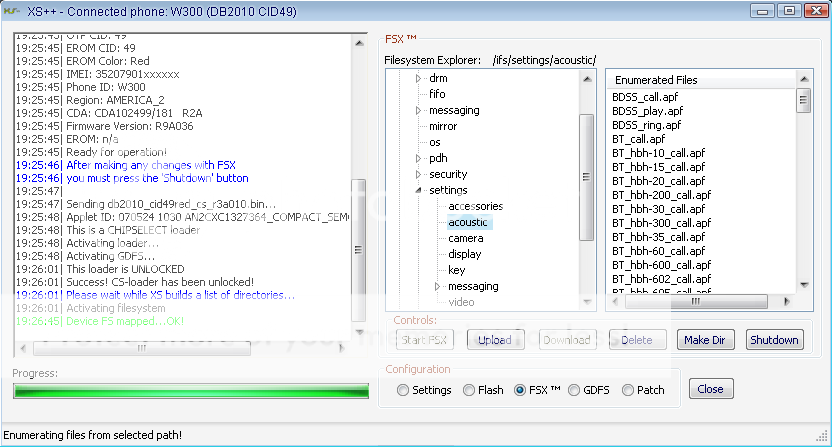
Task: Select file BT_hbh-20_call.apf
Action: [x=658, y=181]
